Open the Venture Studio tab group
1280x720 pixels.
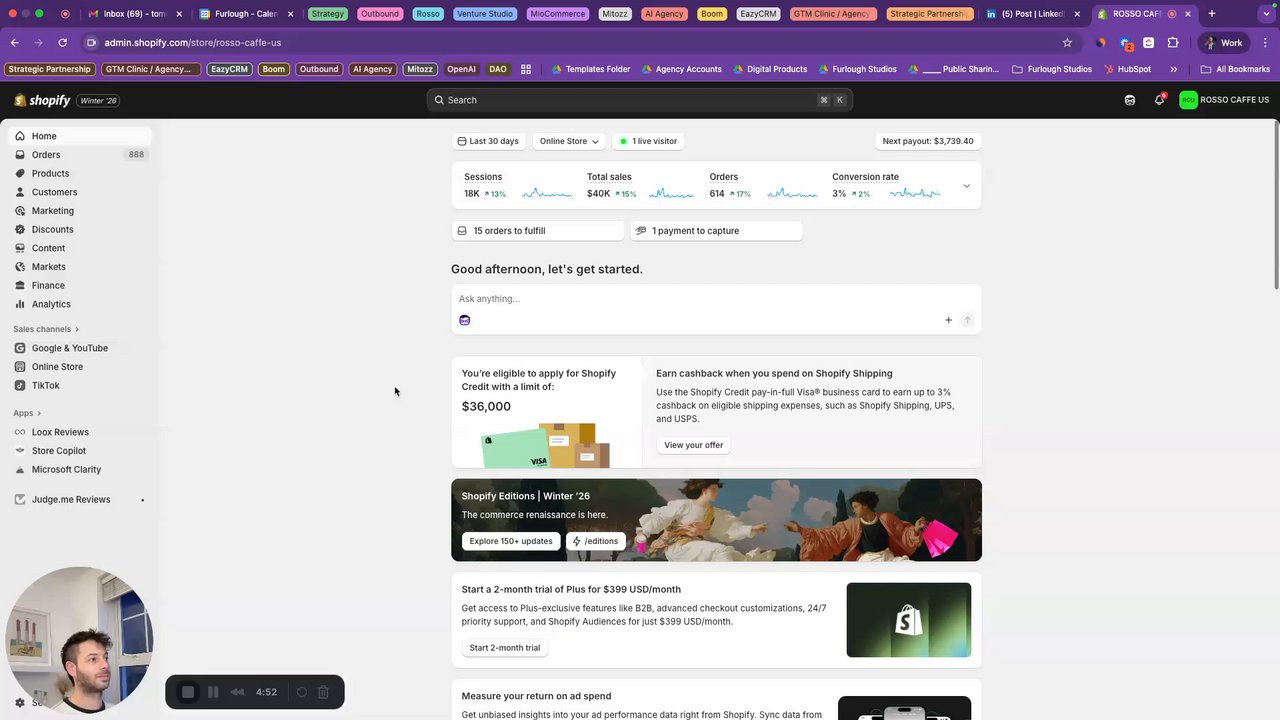click(x=485, y=14)
